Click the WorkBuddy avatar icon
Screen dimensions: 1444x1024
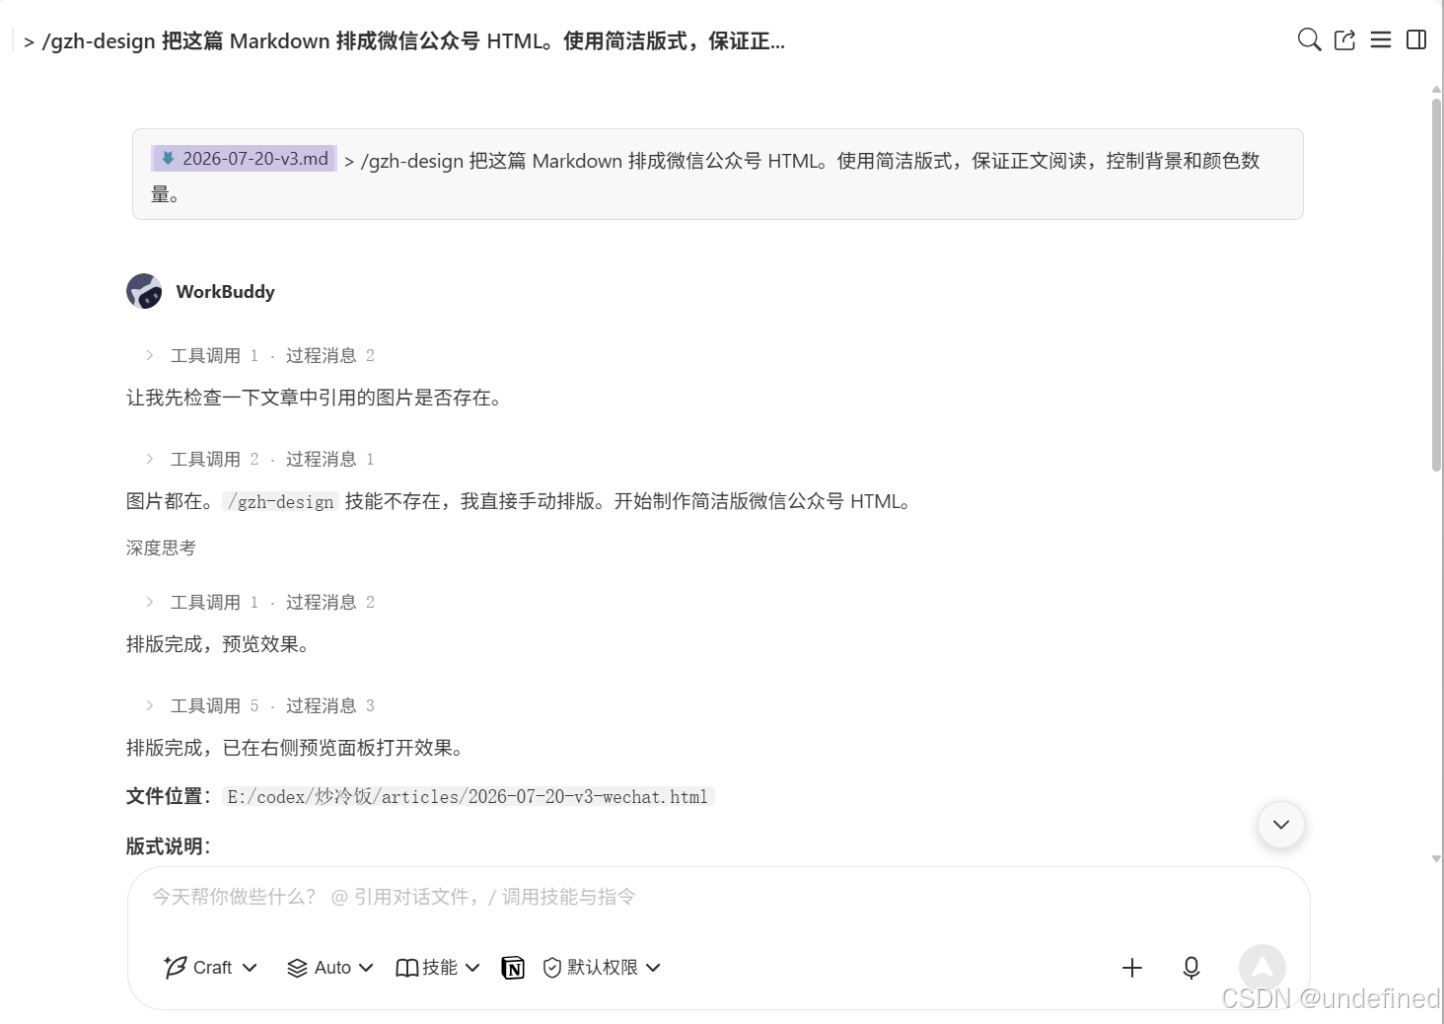click(x=144, y=291)
